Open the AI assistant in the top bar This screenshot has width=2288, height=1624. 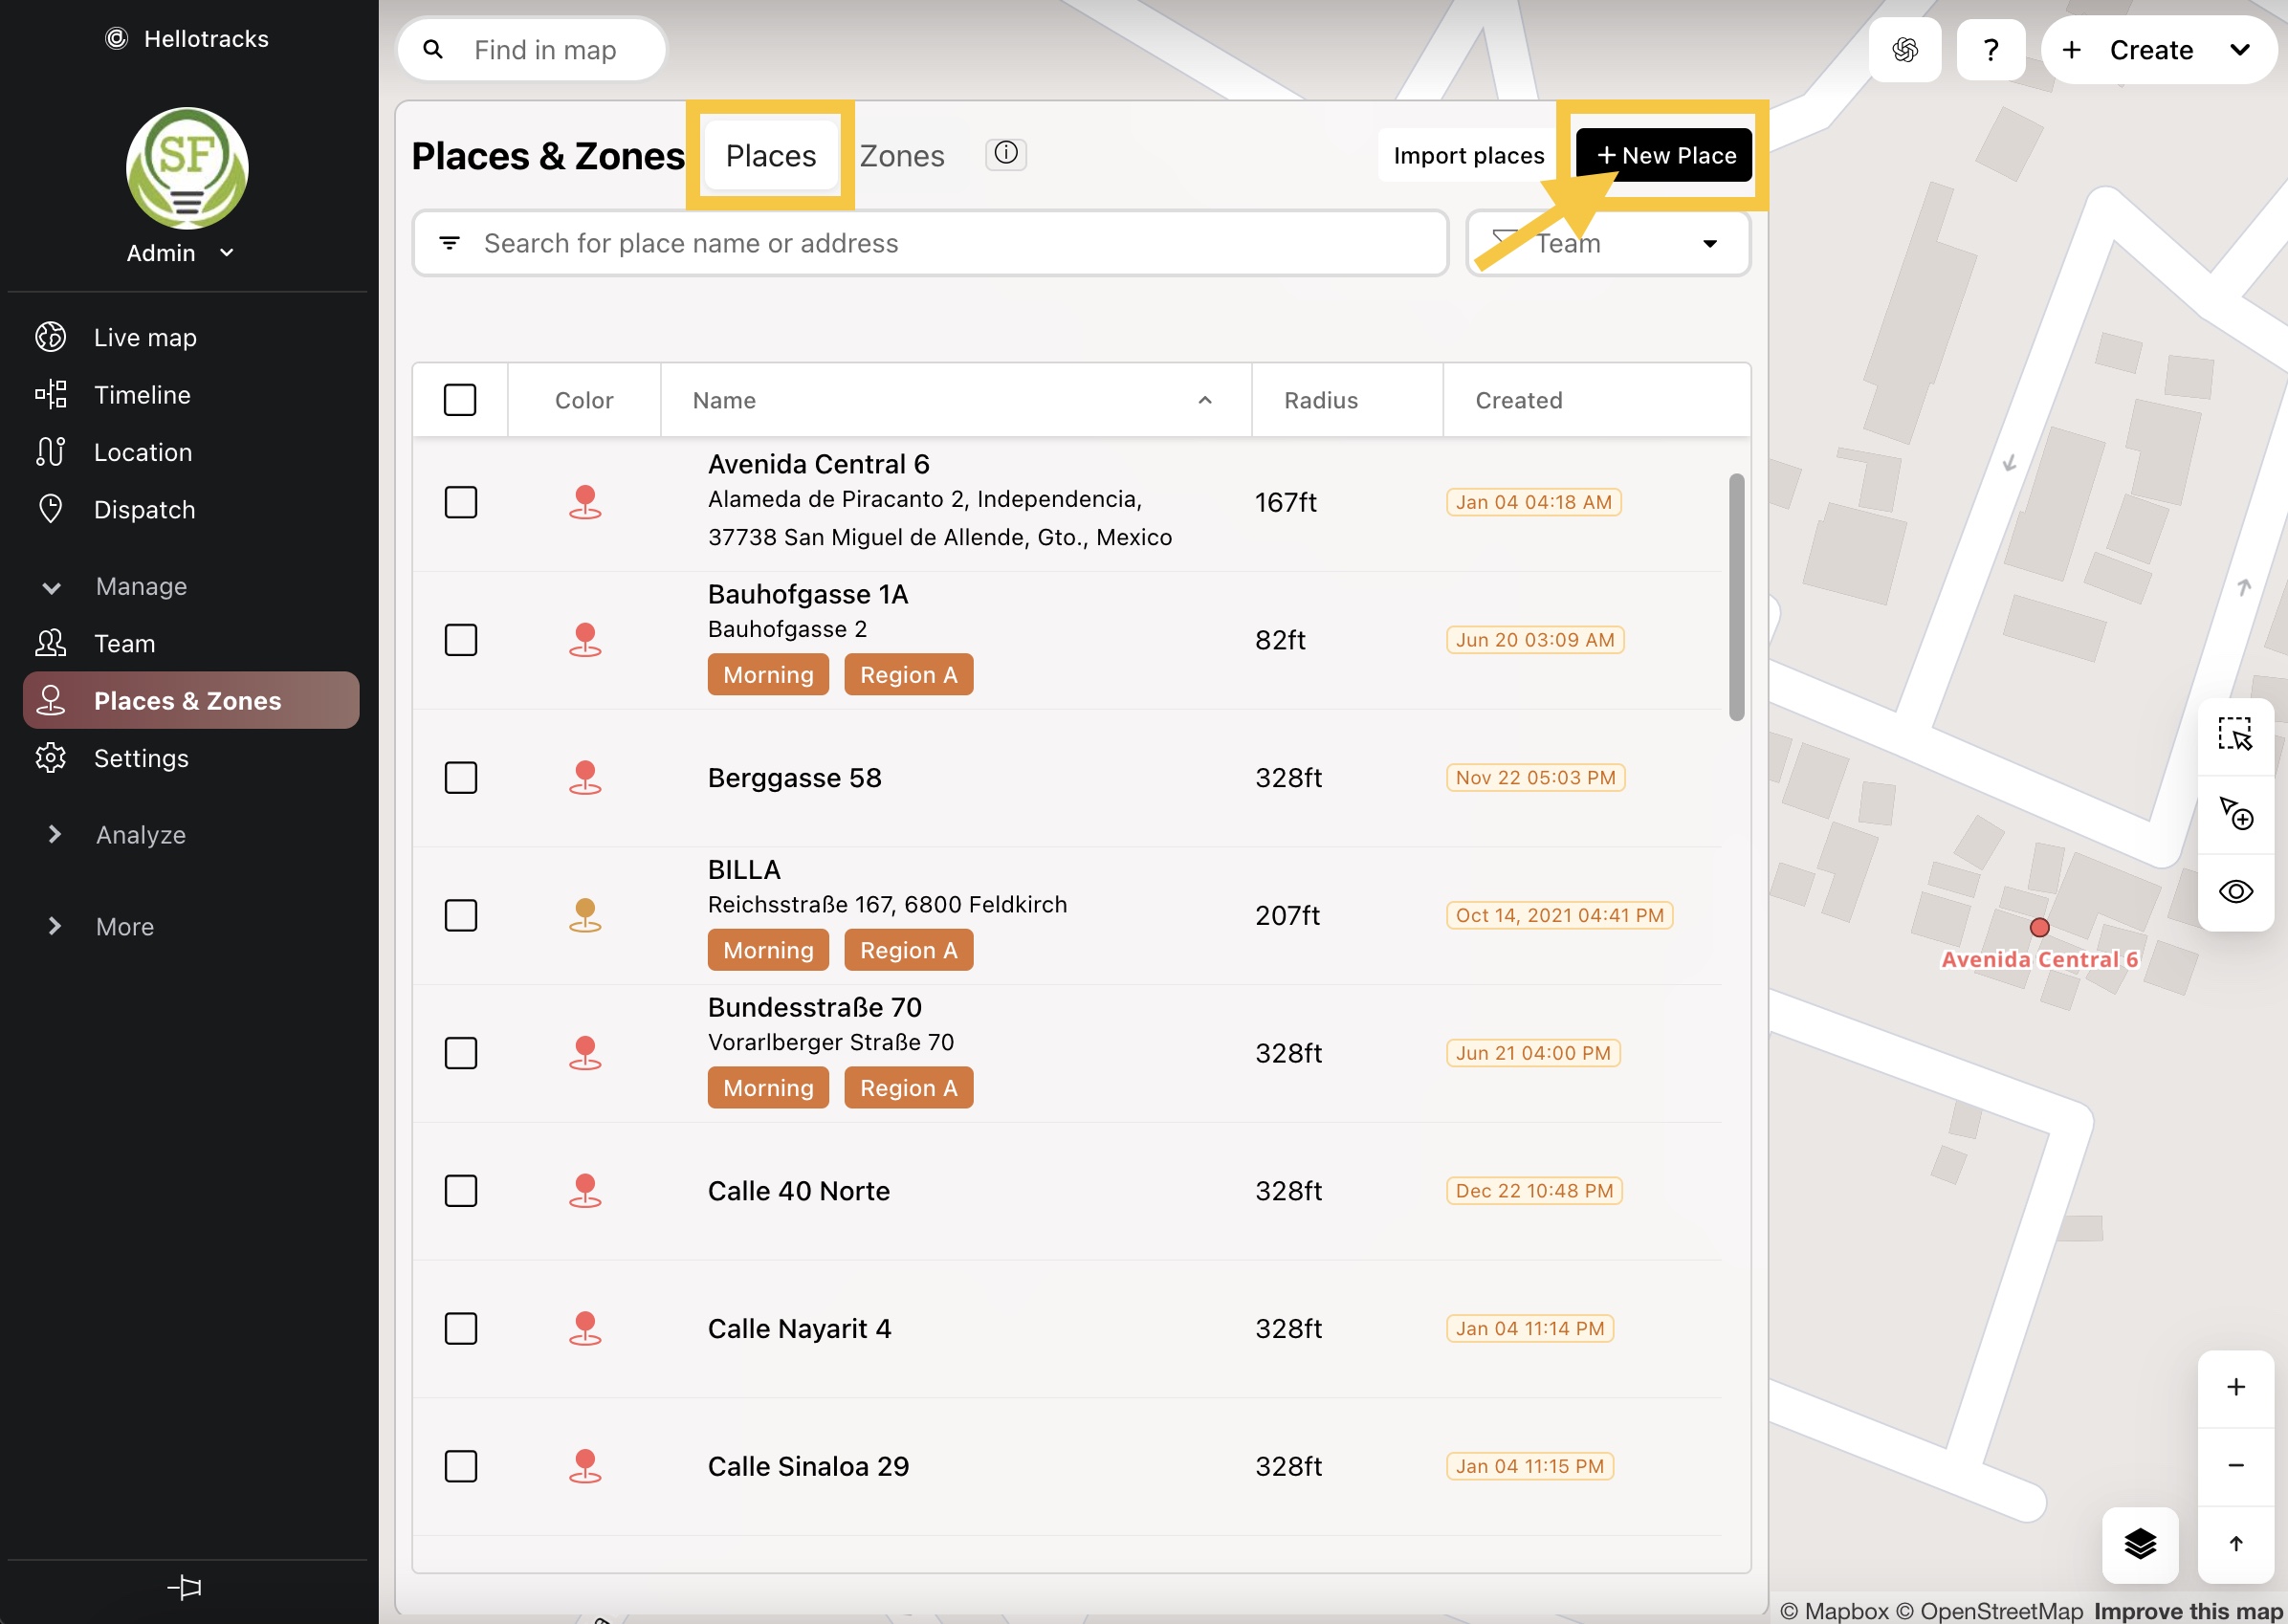click(1904, 49)
